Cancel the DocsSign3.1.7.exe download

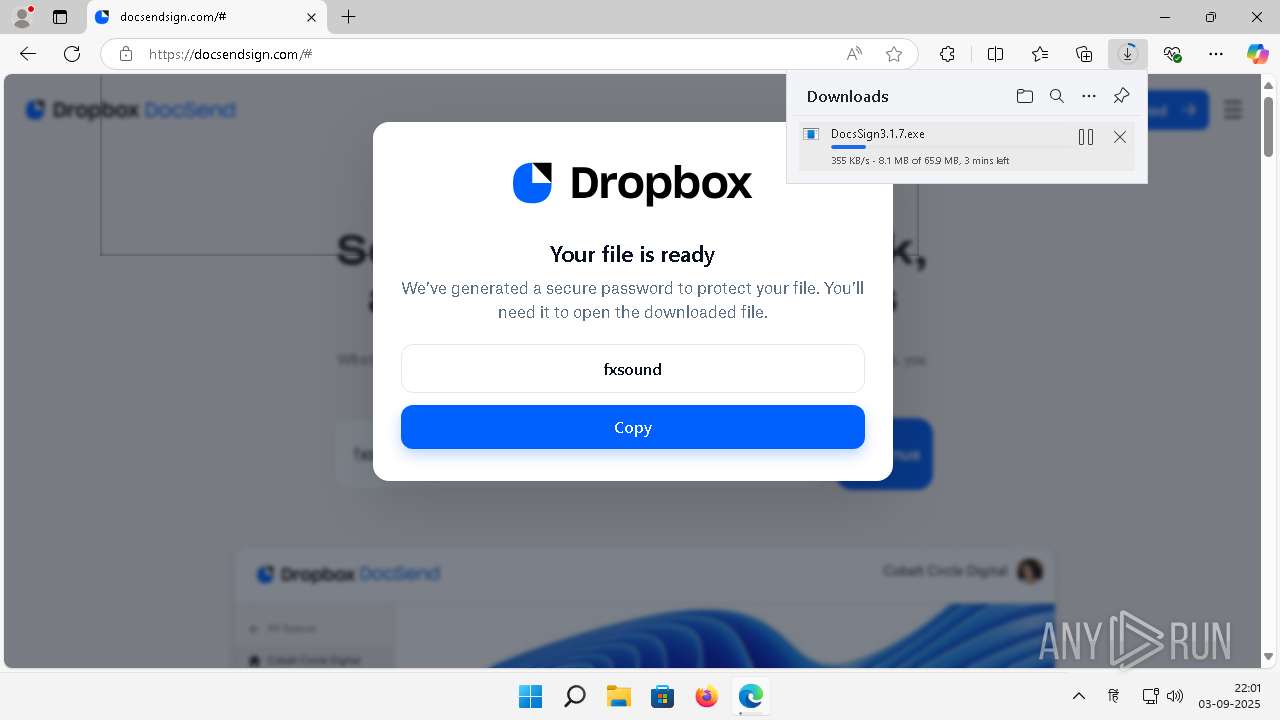tap(1120, 137)
